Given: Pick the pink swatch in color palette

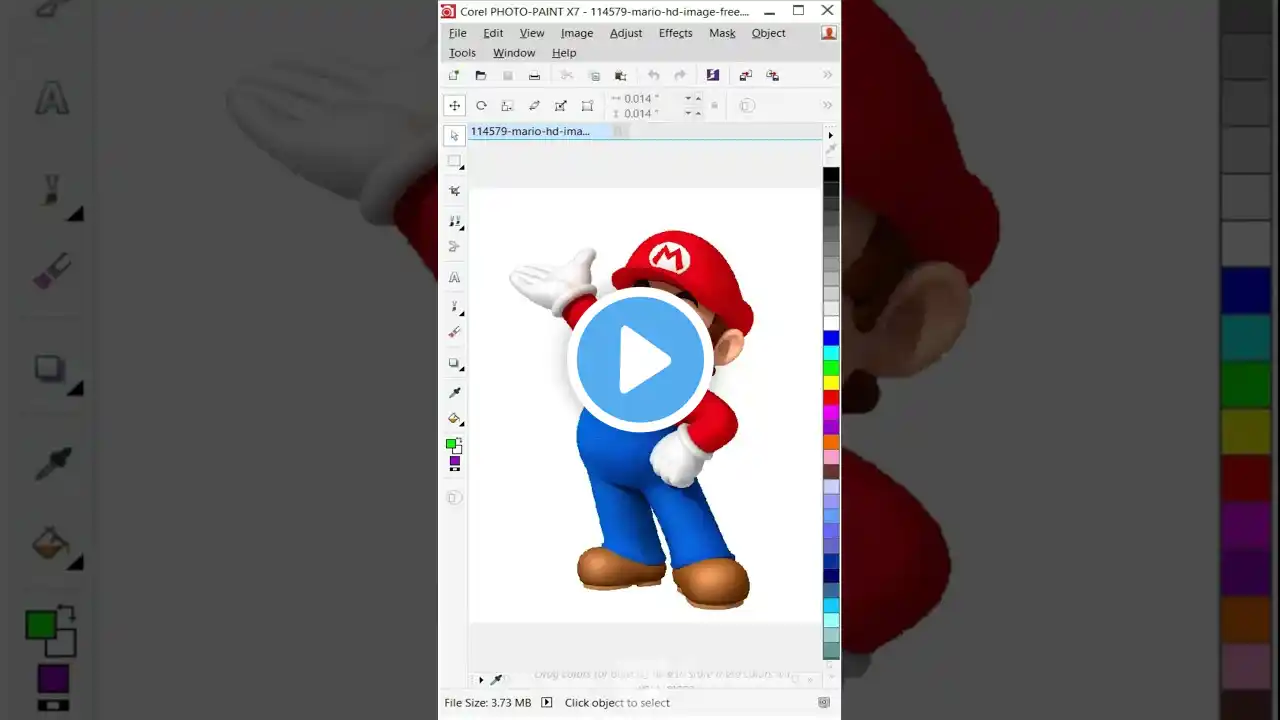Looking at the screenshot, I should 831,456.
